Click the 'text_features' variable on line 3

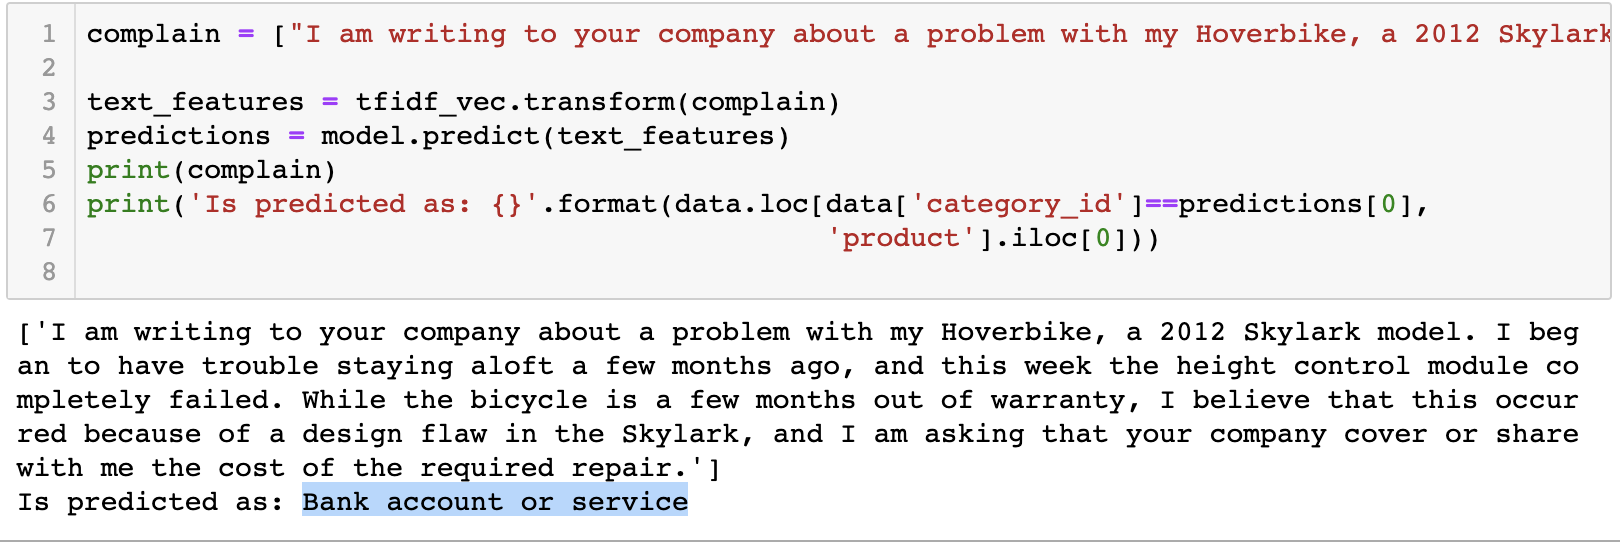click(195, 102)
